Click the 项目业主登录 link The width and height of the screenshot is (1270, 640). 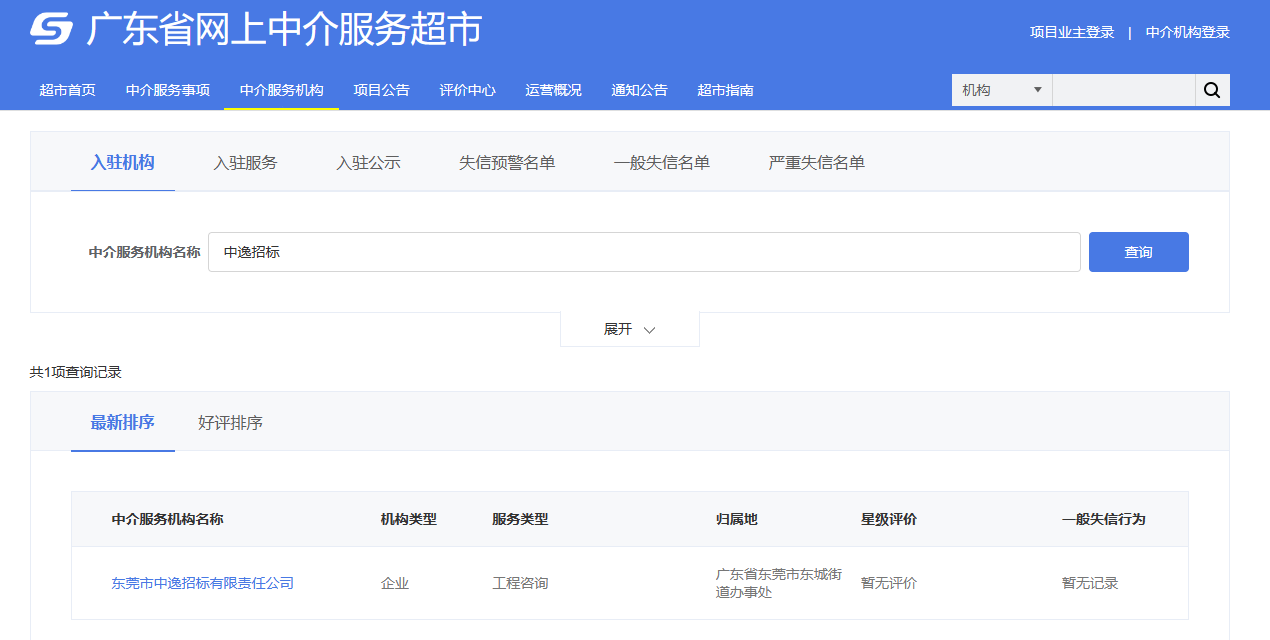coord(1072,32)
